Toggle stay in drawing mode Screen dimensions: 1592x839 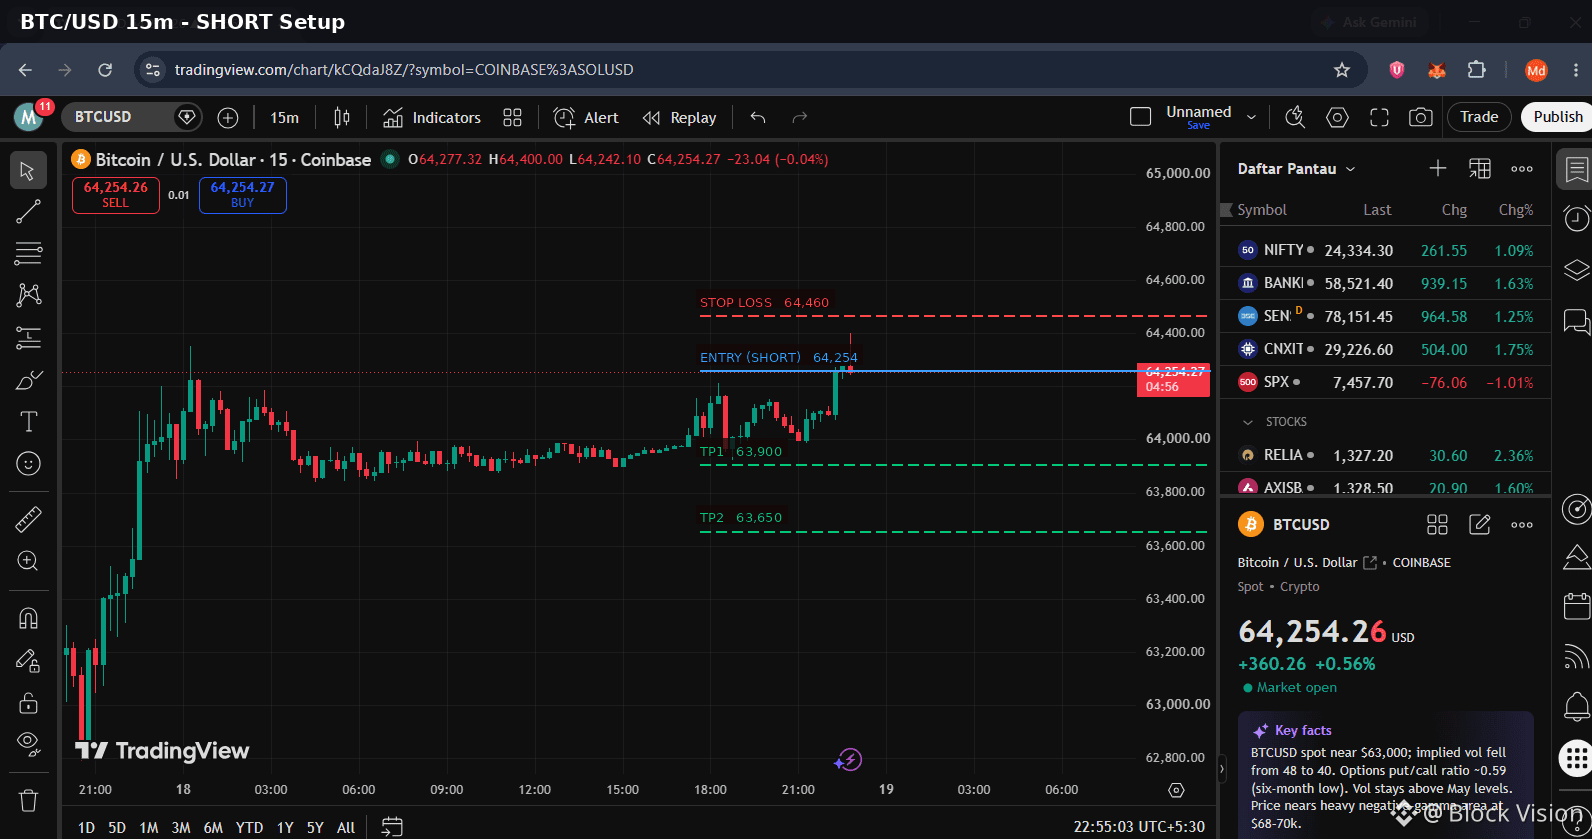(28, 660)
